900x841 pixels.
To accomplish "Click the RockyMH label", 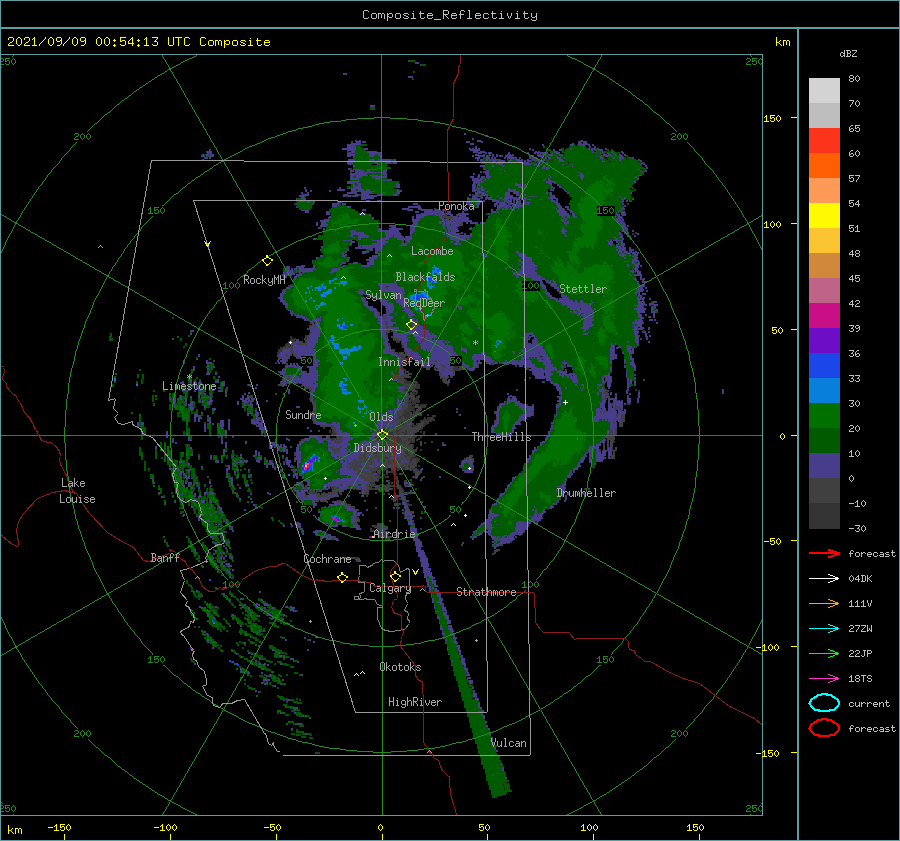I will pyautogui.click(x=264, y=280).
